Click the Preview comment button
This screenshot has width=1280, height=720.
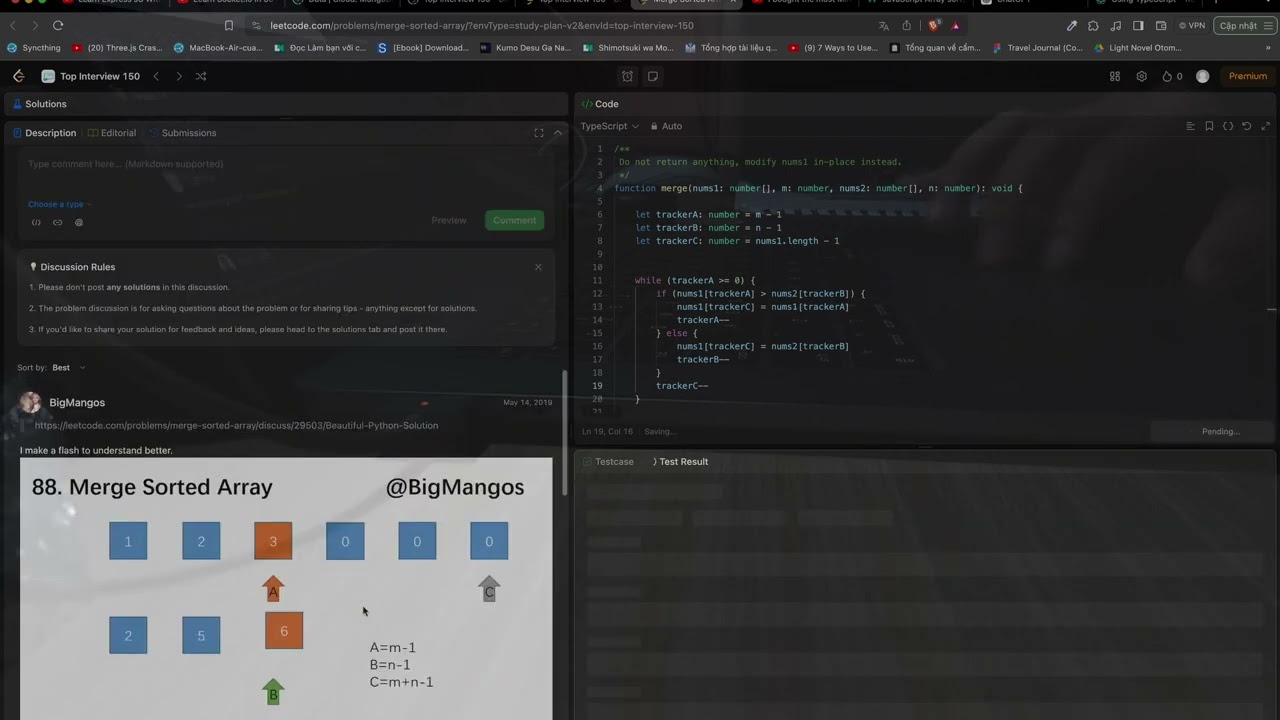[x=449, y=220]
